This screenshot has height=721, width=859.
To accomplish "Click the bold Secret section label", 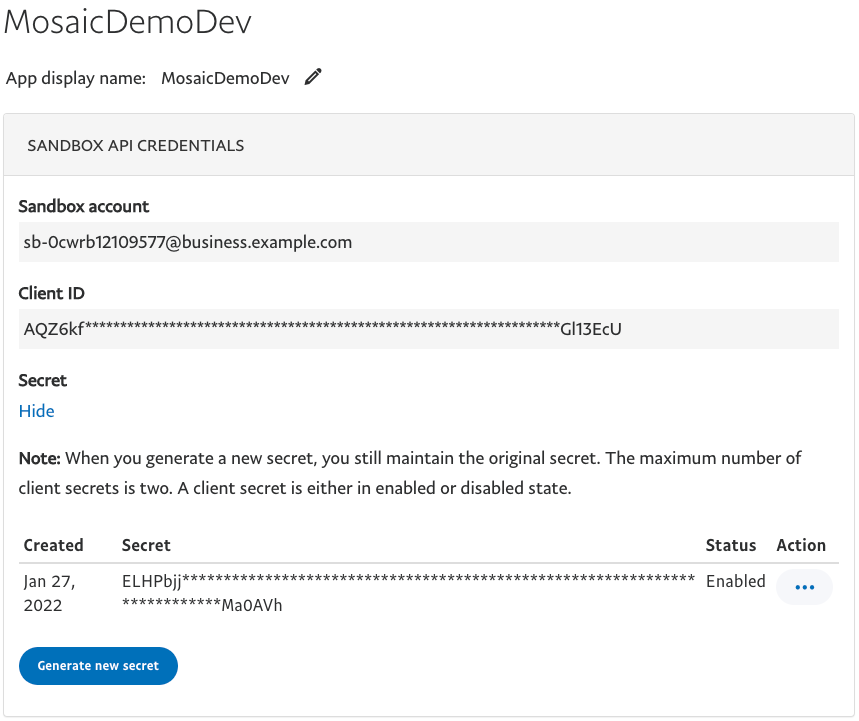I will [x=43, y=380].
